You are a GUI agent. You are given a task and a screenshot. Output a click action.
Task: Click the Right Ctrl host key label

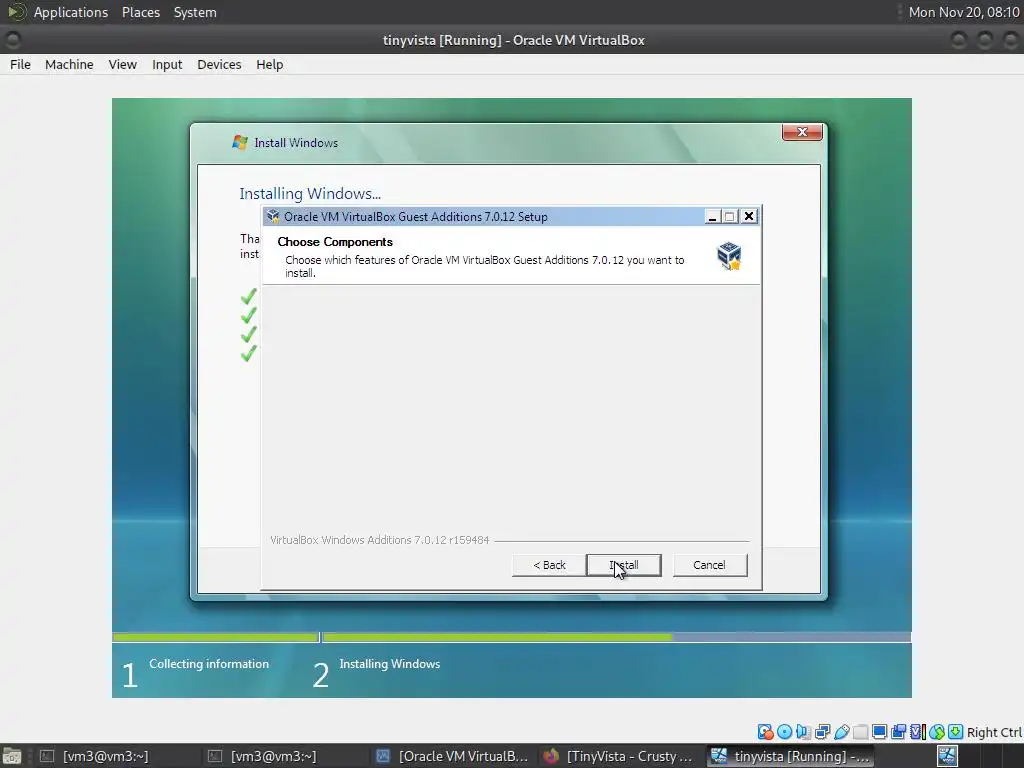tap(994, 733)
